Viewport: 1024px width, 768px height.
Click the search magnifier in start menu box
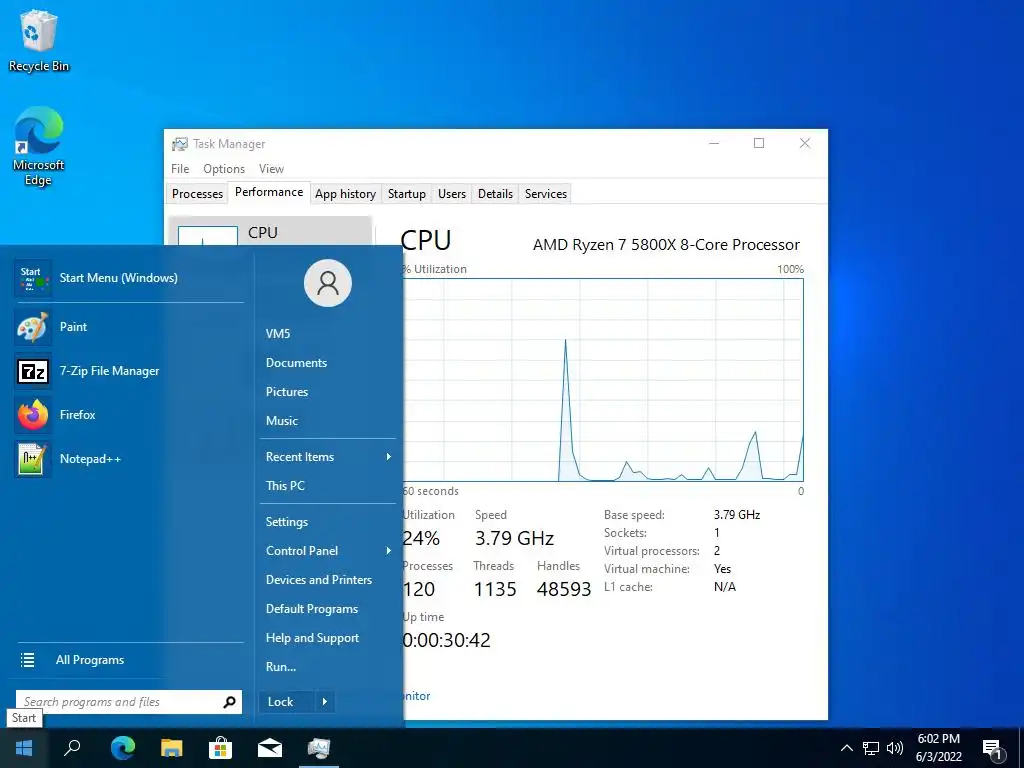coord(229,702)
